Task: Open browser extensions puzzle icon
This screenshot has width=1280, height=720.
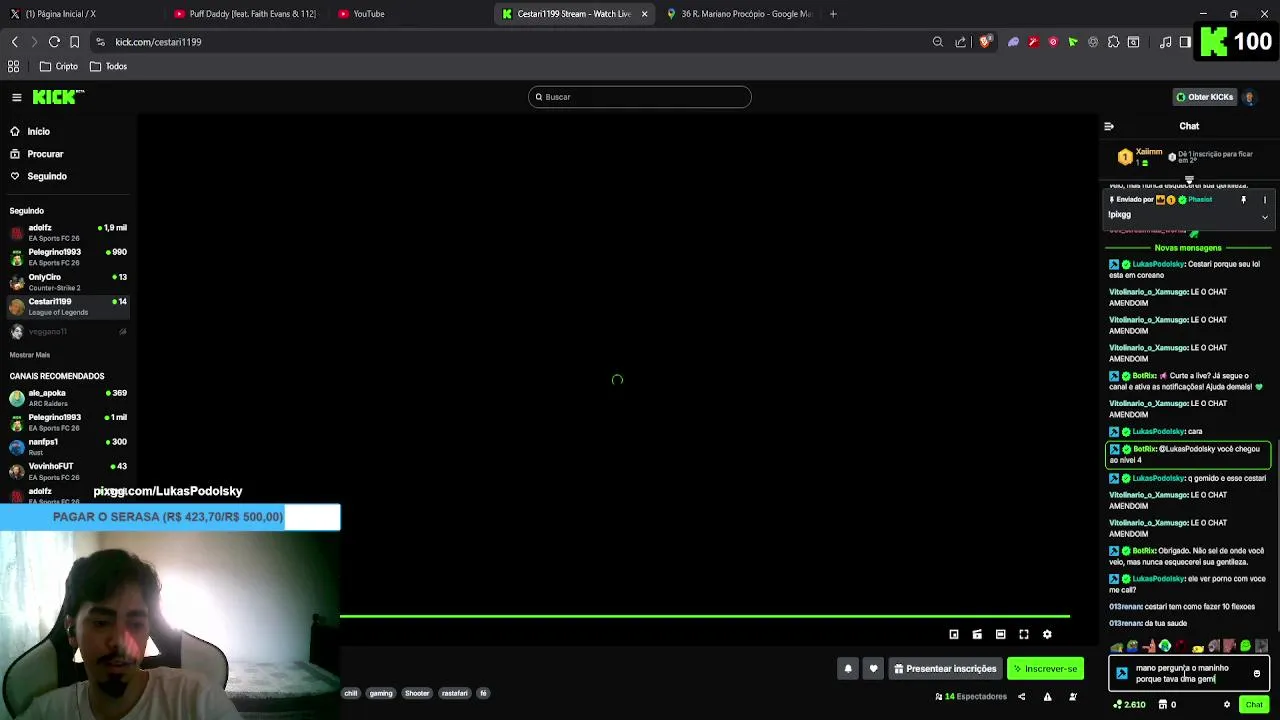Action: click(x=1113, y=42)
